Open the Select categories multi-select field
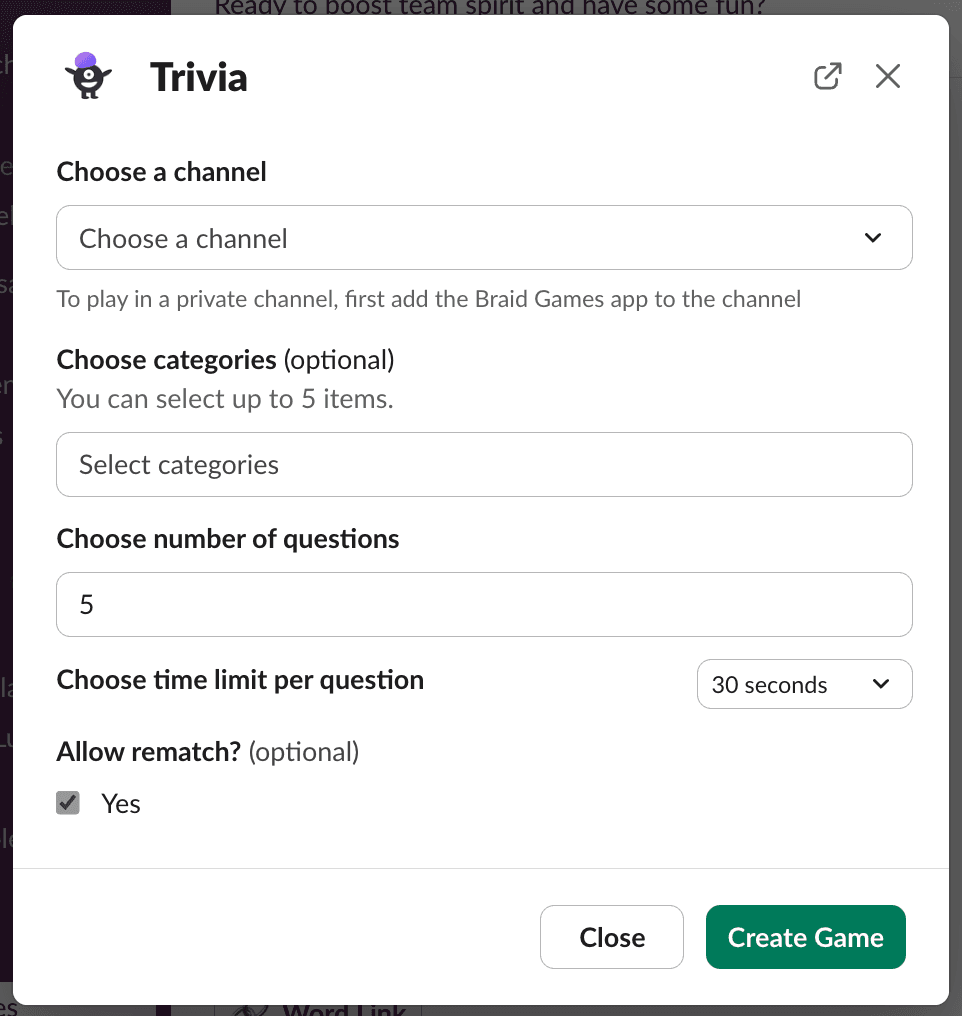962x1016 pixels. 484,465
